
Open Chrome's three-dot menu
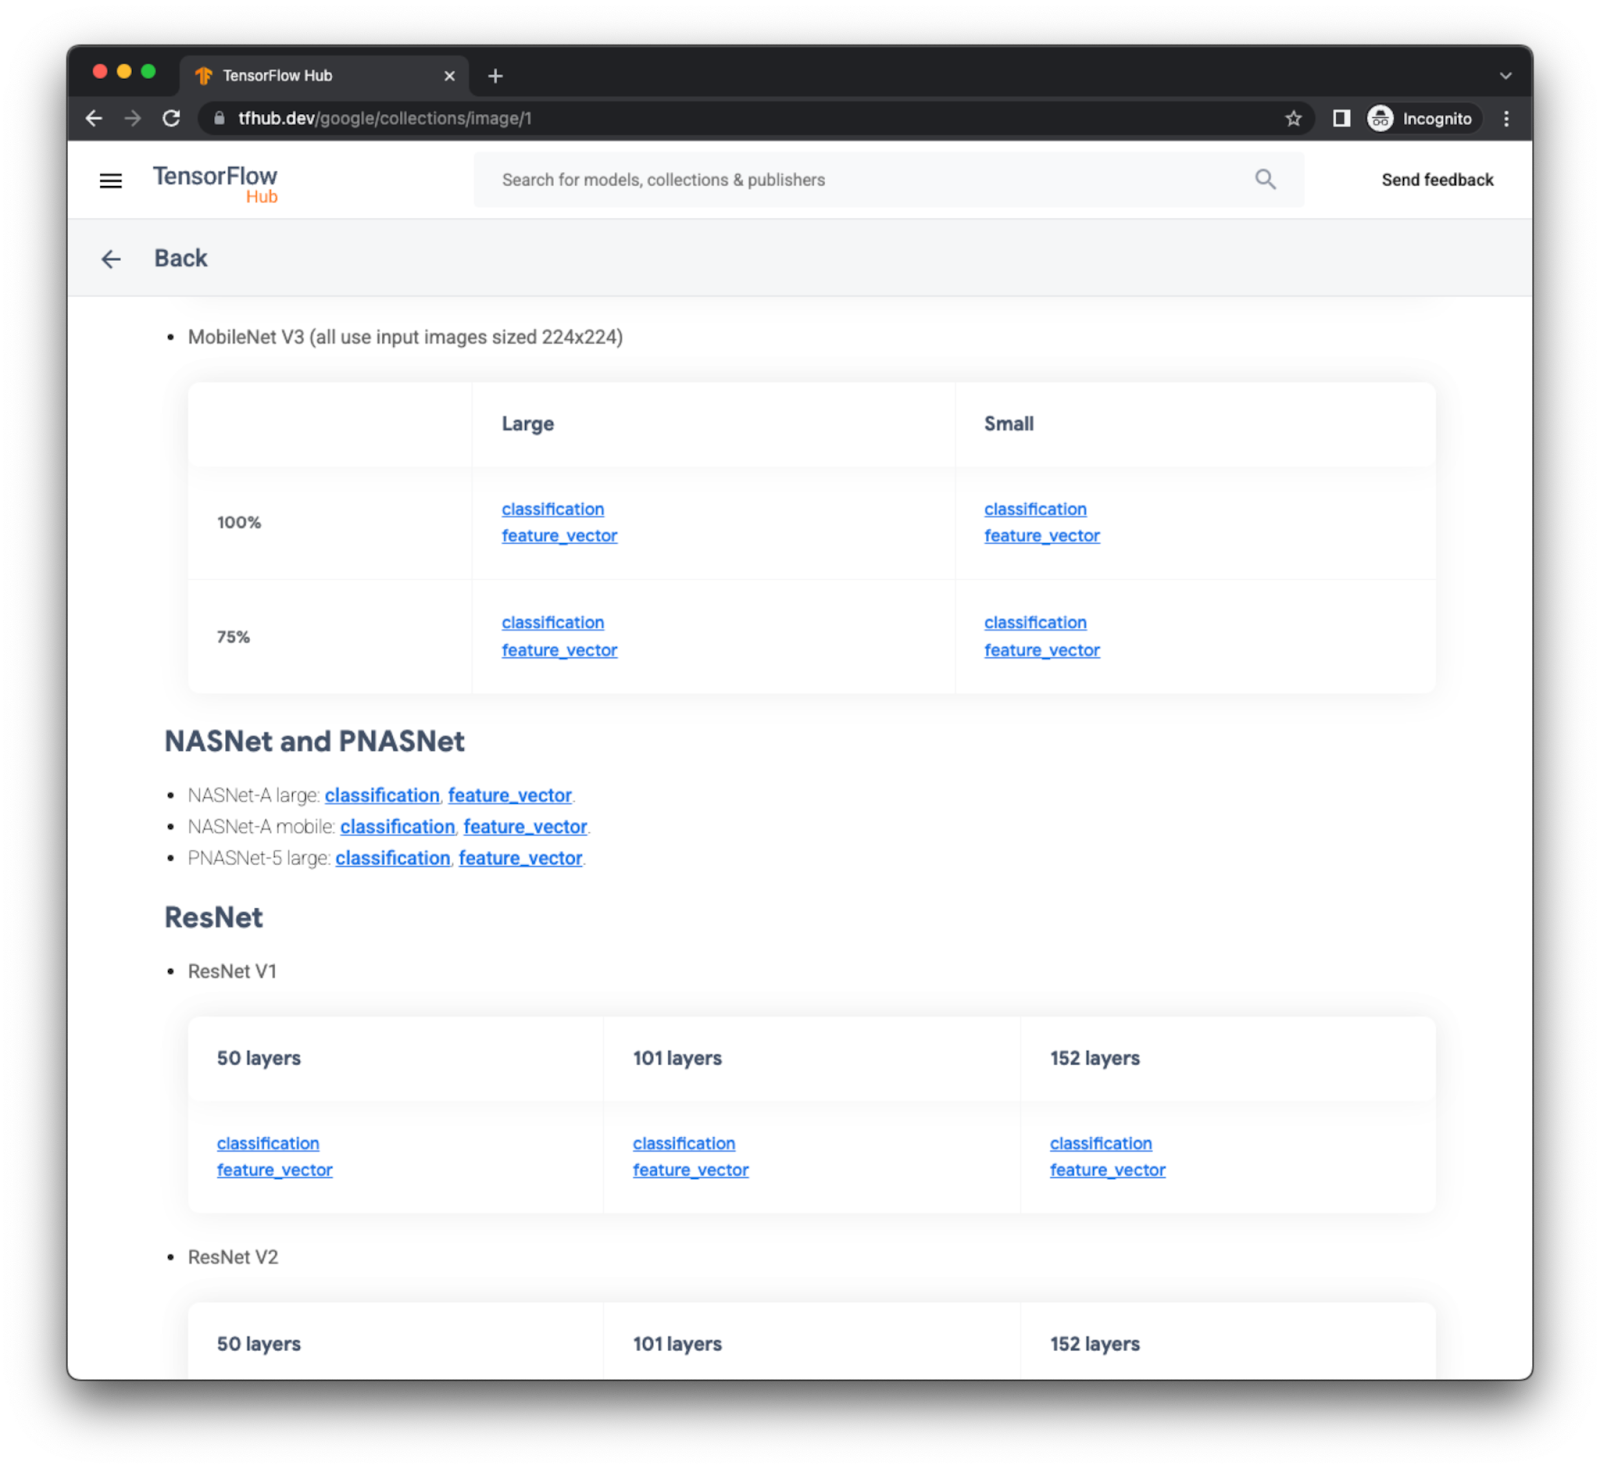tap(1506, 118)
